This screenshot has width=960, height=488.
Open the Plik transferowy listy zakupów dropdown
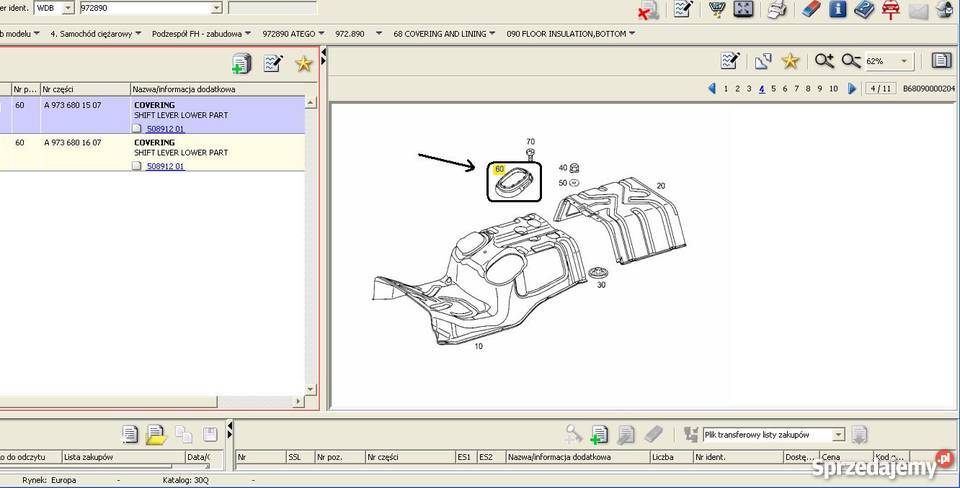pyautogui.click(x=838, y=435)
